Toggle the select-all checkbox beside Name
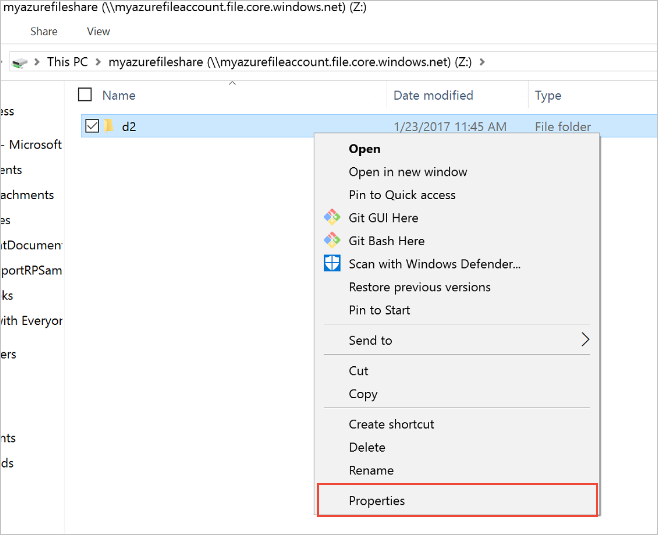The width and height of the screenshot is (658, 535). (85, 95)
